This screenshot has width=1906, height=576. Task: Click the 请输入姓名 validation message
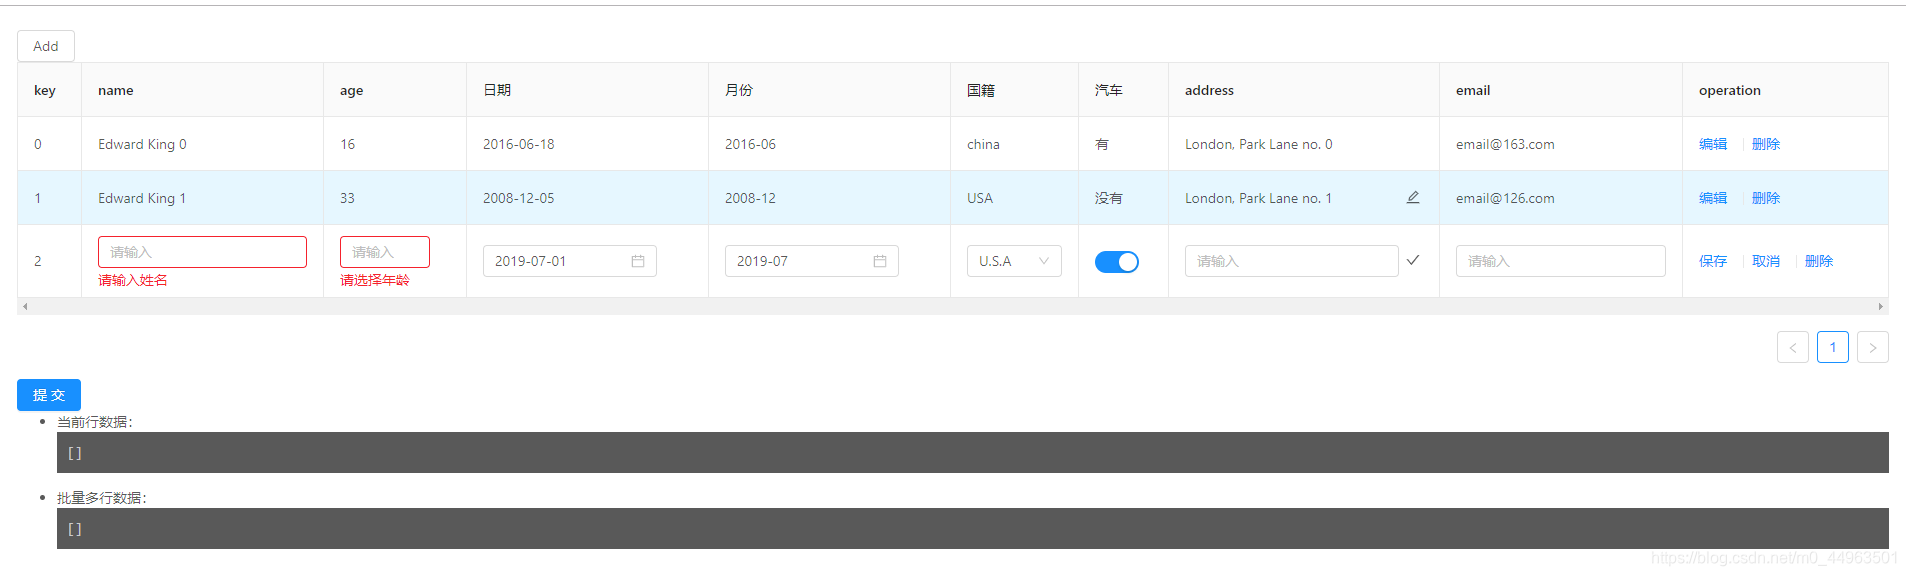pyautogui.click(x=133, y=280)
